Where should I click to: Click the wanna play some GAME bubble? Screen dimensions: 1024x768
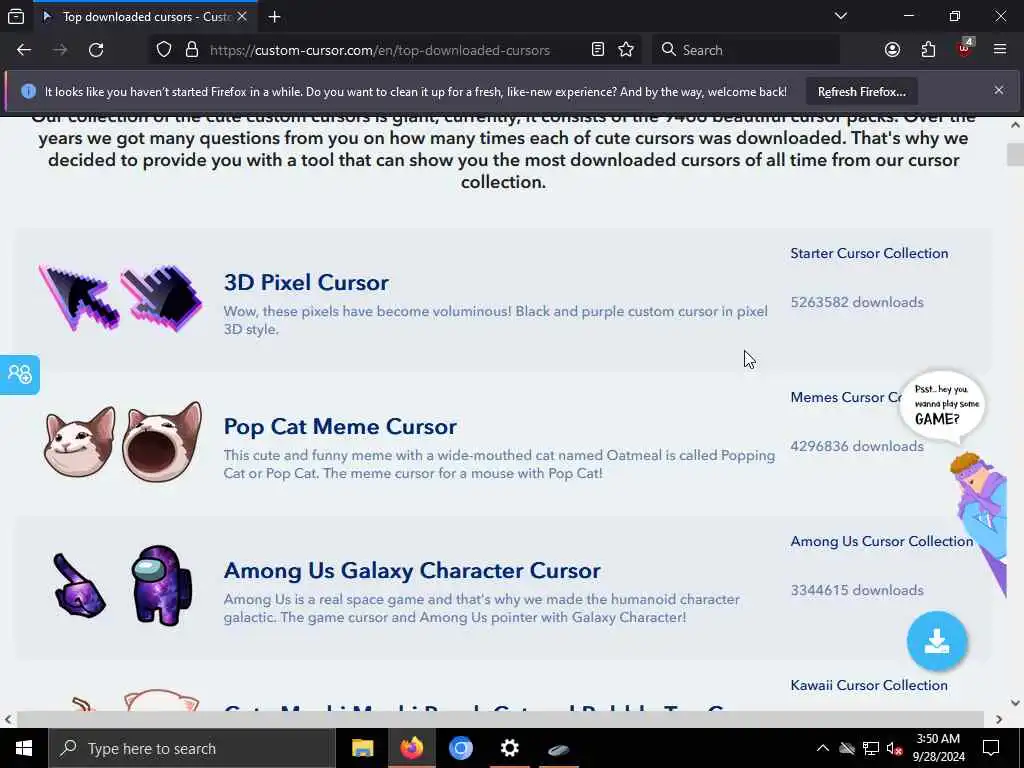942,406
